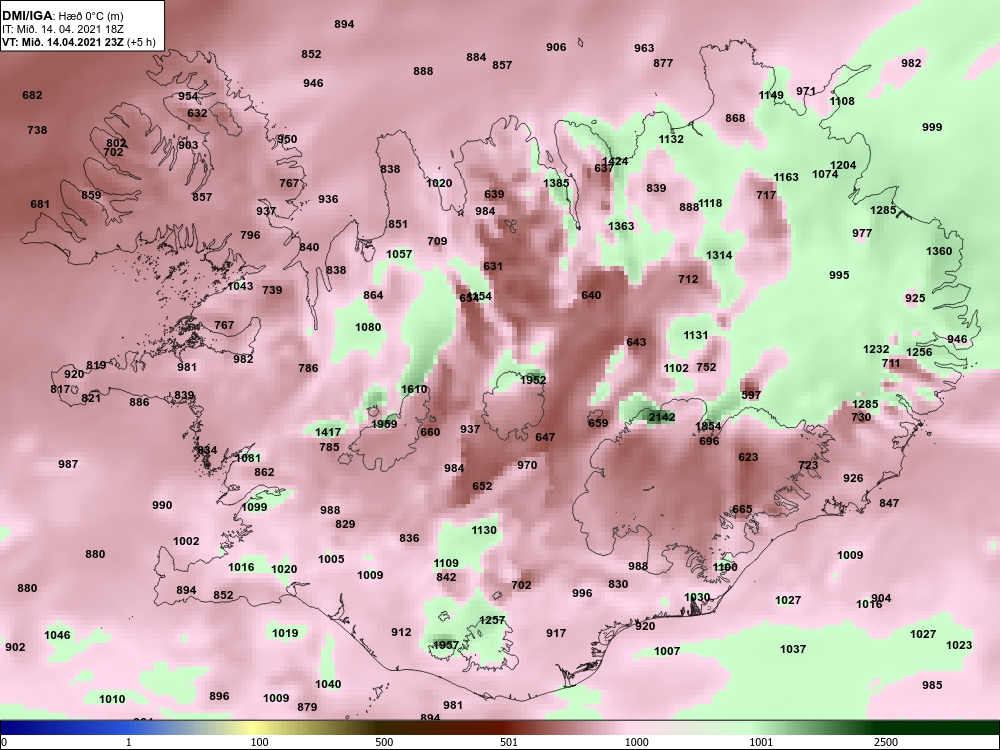Click the map value 623
Viewport: 1000px width, 750px height.
point(748,457)
